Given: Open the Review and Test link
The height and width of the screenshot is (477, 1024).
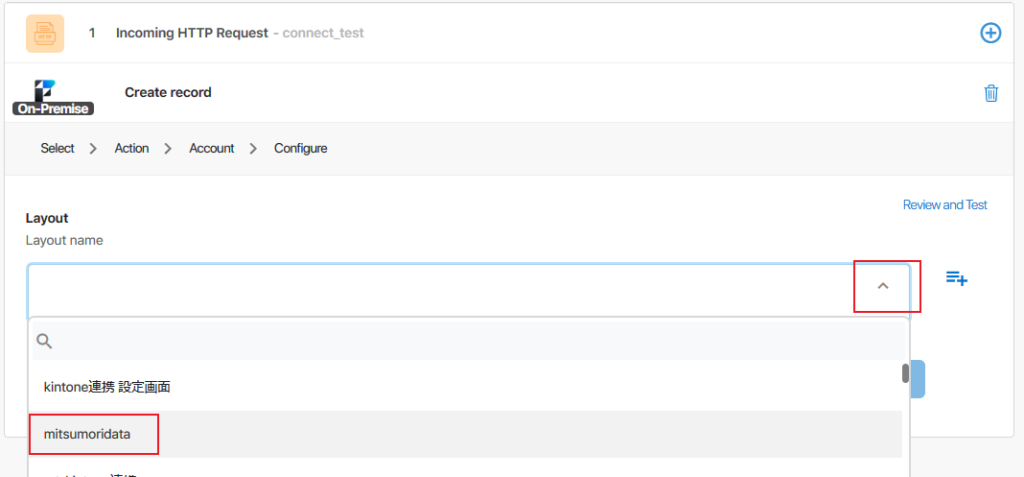Looking at the screenshot, I should pyautogui.click(x=944, y=205).
